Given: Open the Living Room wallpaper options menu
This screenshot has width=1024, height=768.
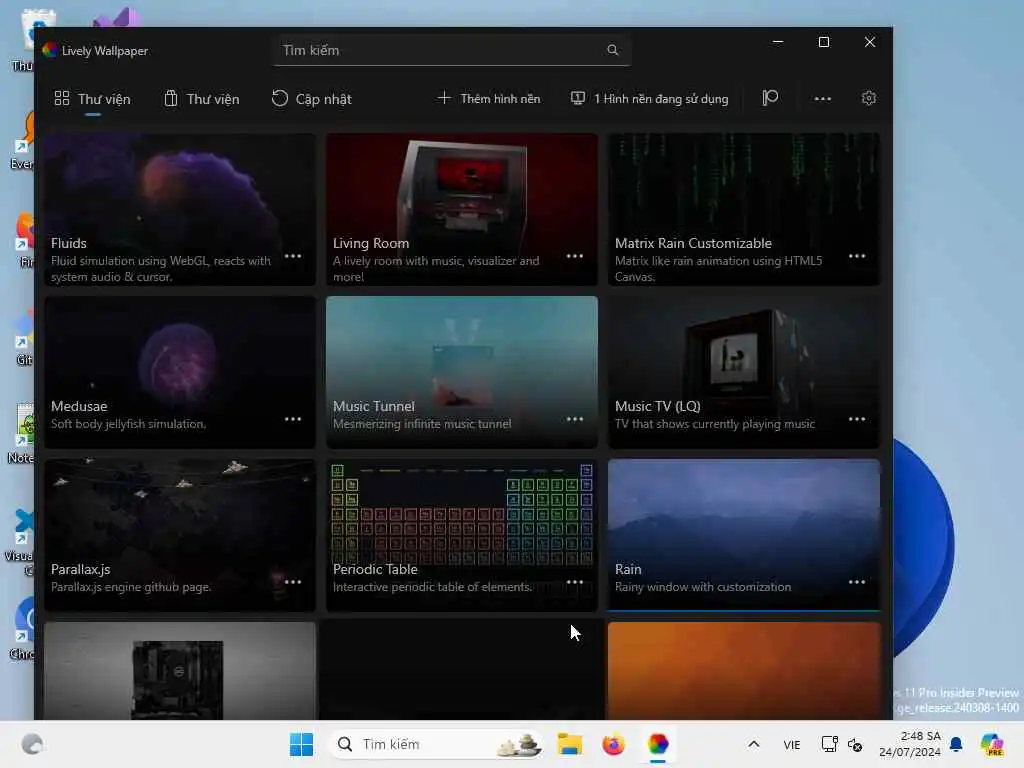Looking at the screenshot, I should pos(575,256).
